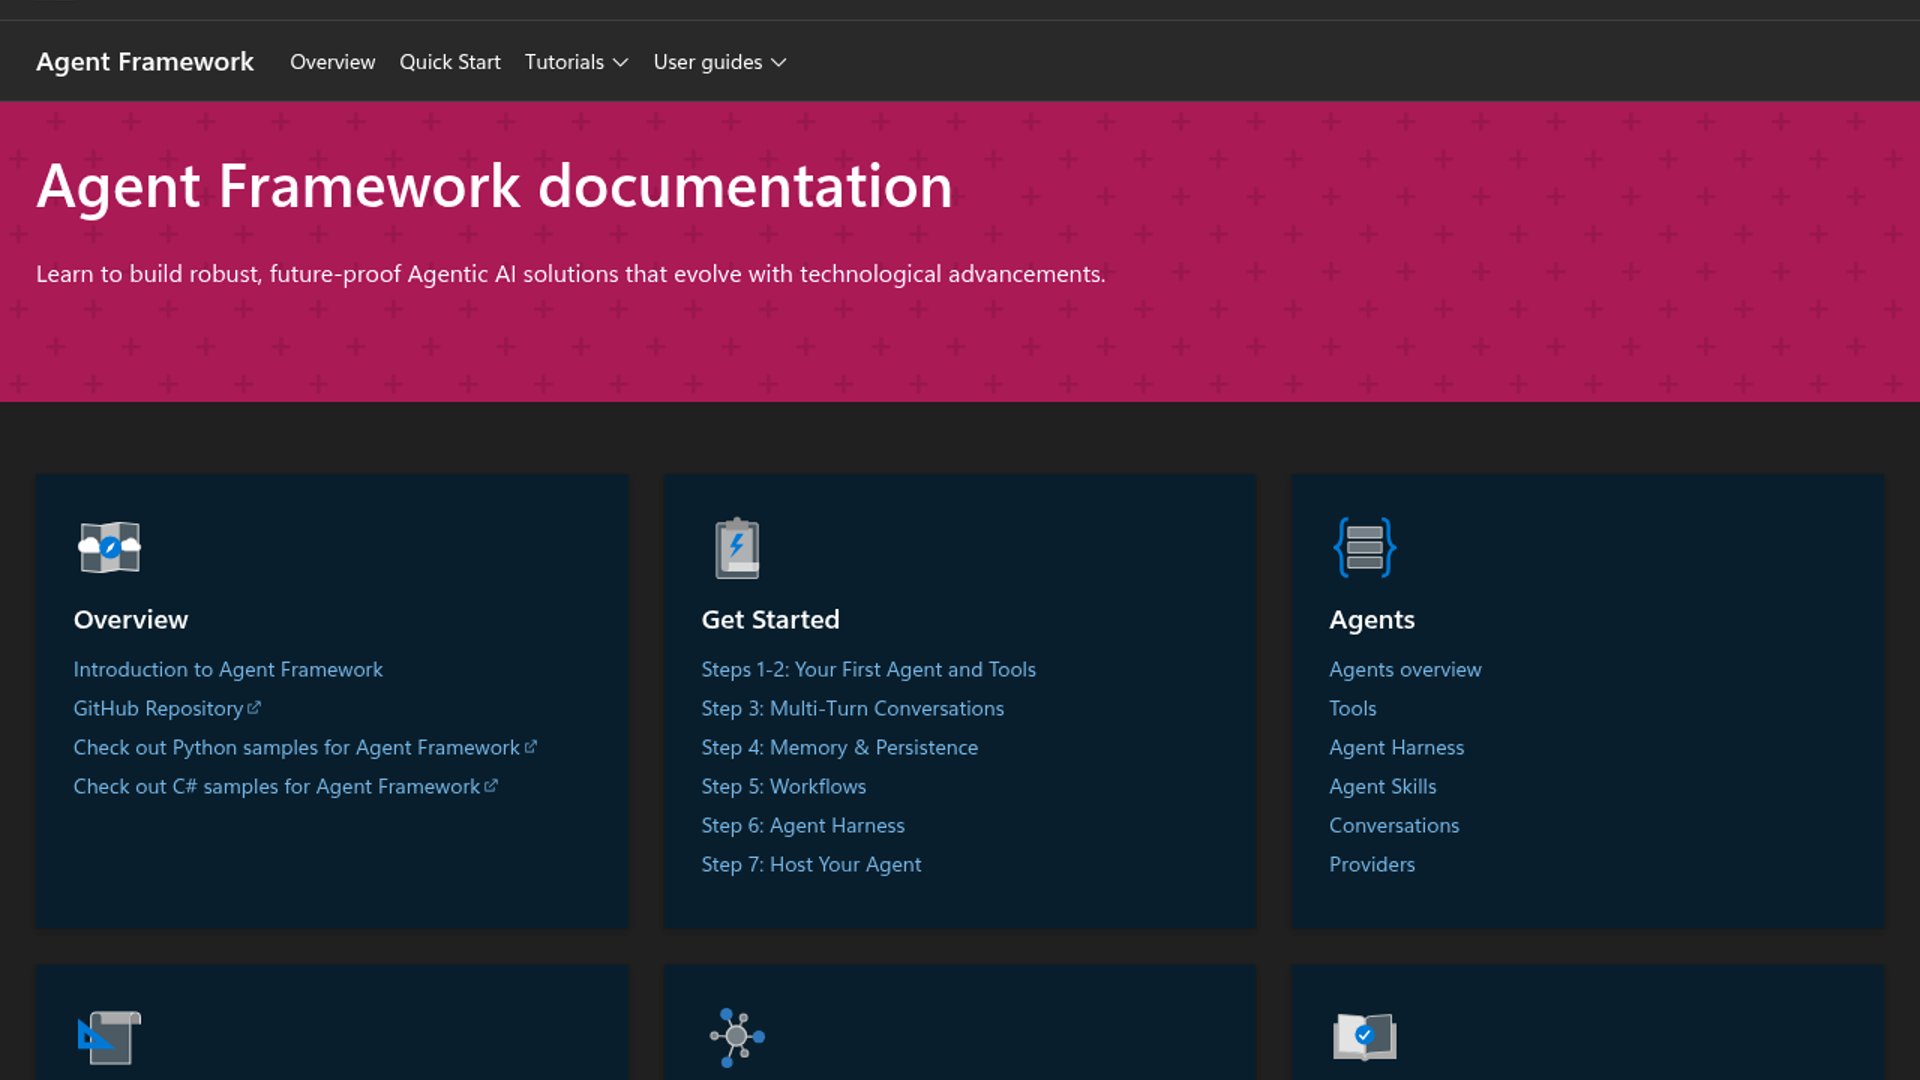Screen dimensions: 1920x1080
Task: Click the Agents card heading
Action: (1372, 620)
